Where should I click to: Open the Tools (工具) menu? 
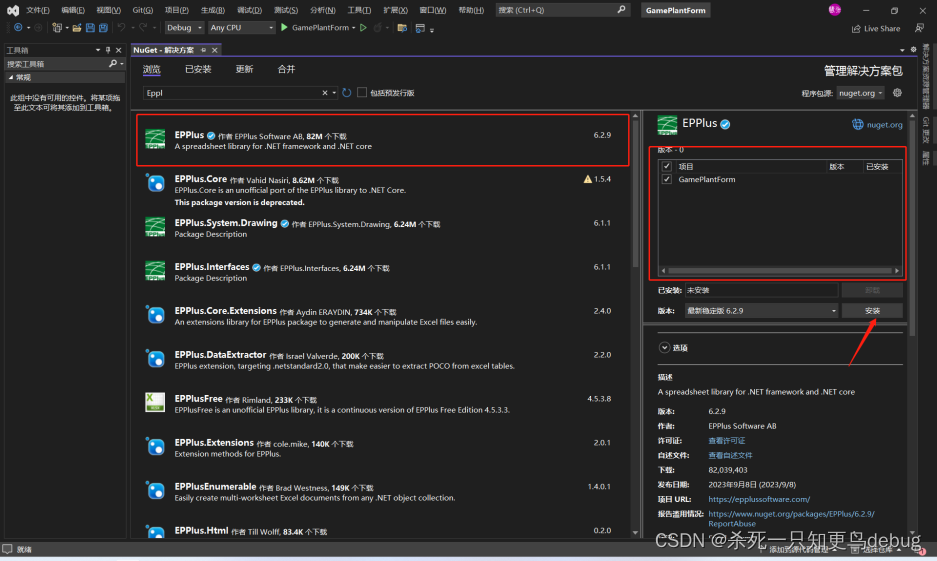(x=359, y=10)
